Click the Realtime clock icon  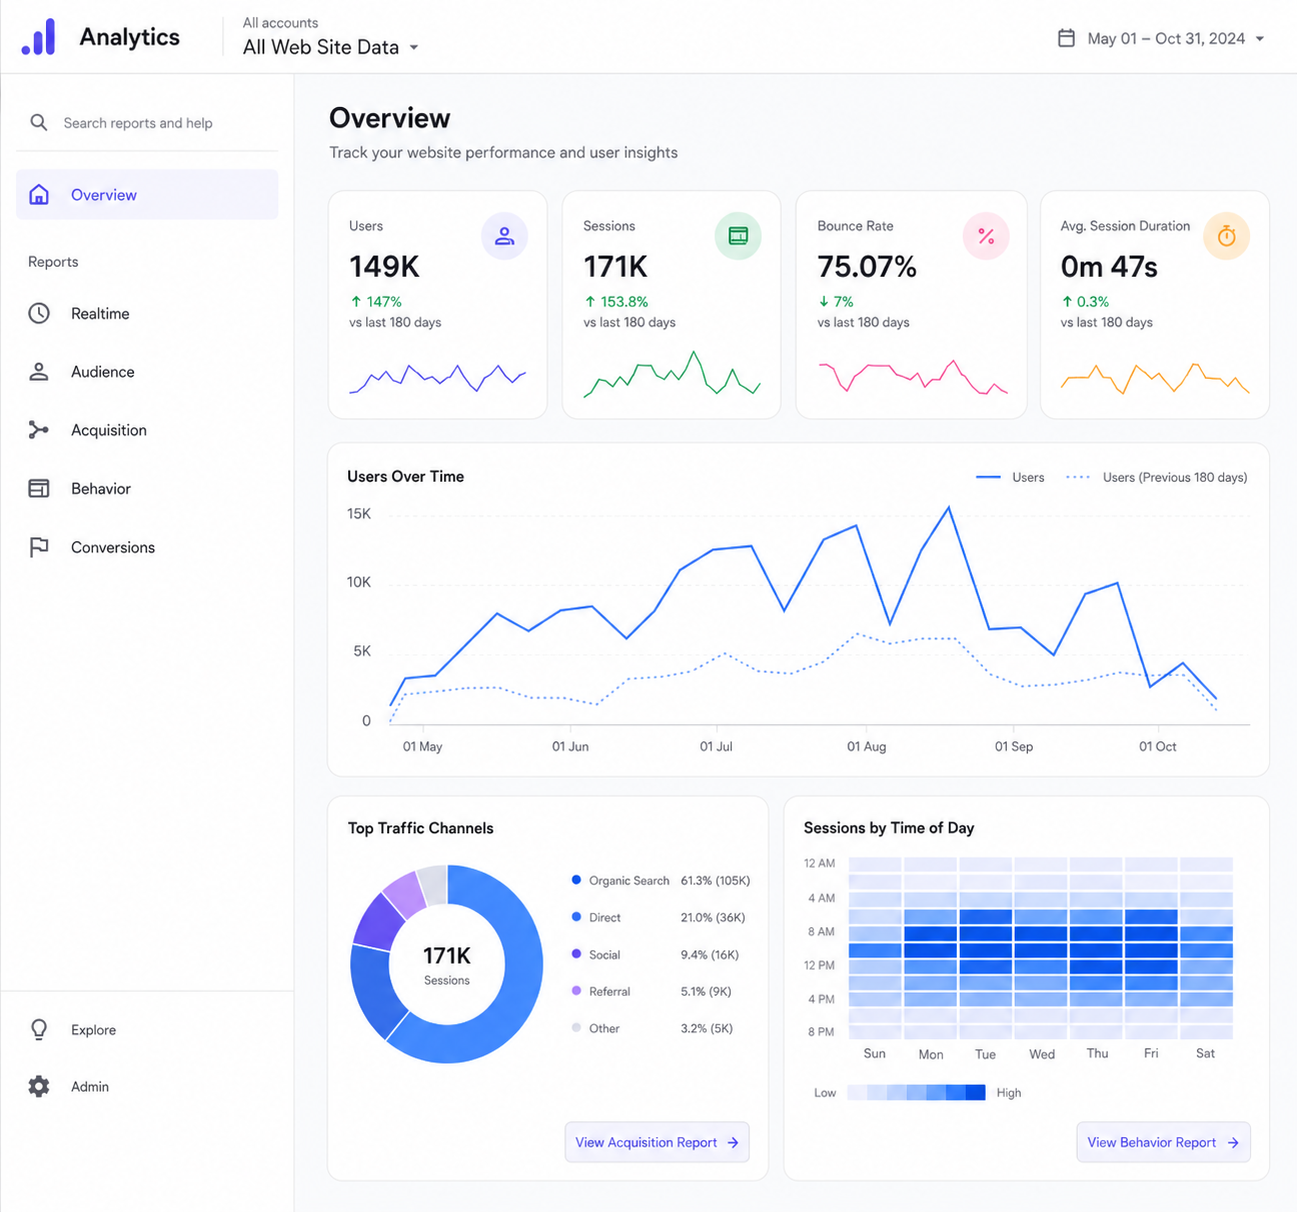pyautogui.click(x=39, y=314)
